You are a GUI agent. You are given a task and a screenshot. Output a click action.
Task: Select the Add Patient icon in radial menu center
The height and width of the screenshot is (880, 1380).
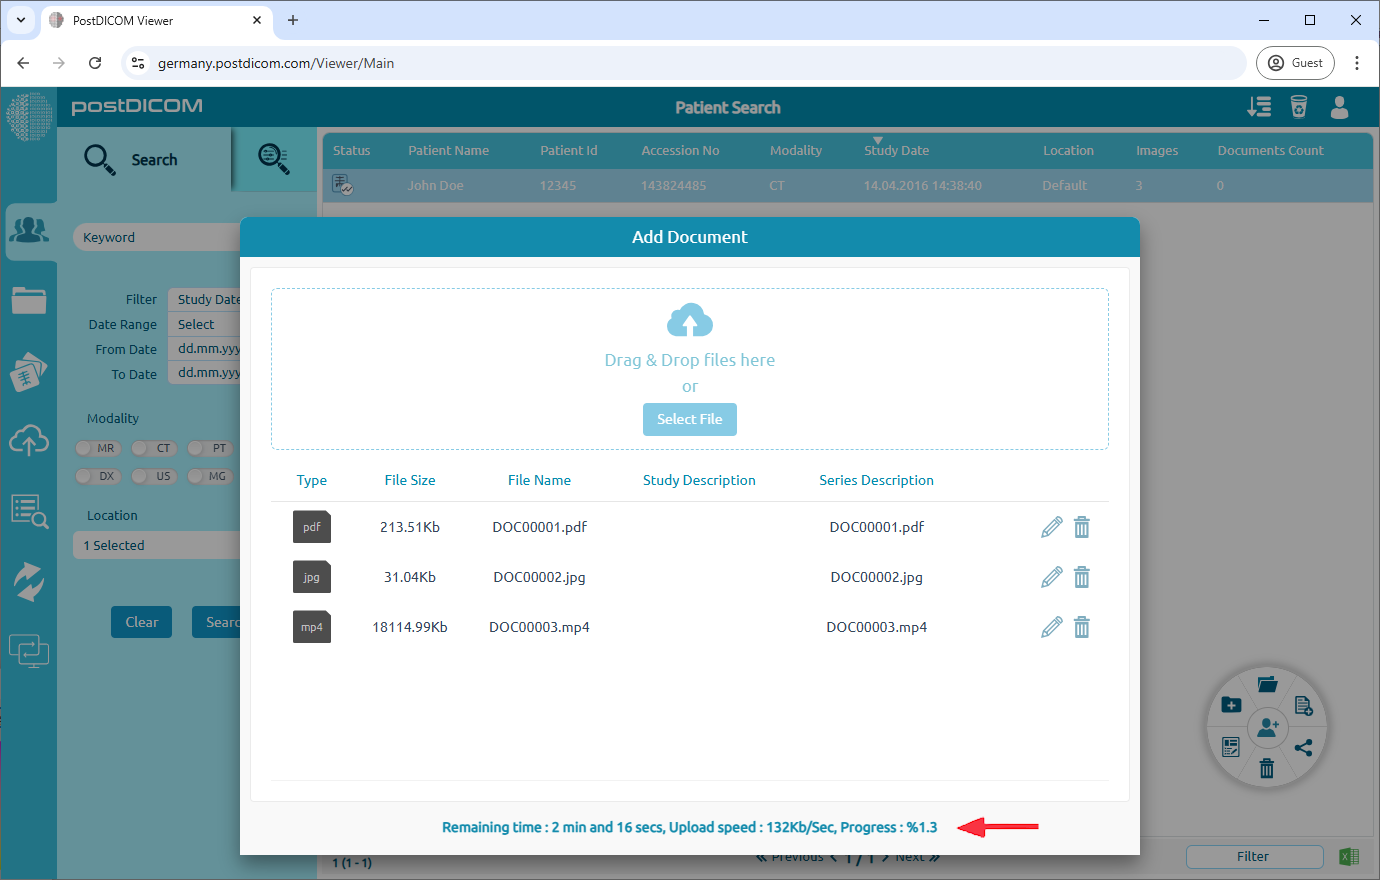(x=1267, y=727)
